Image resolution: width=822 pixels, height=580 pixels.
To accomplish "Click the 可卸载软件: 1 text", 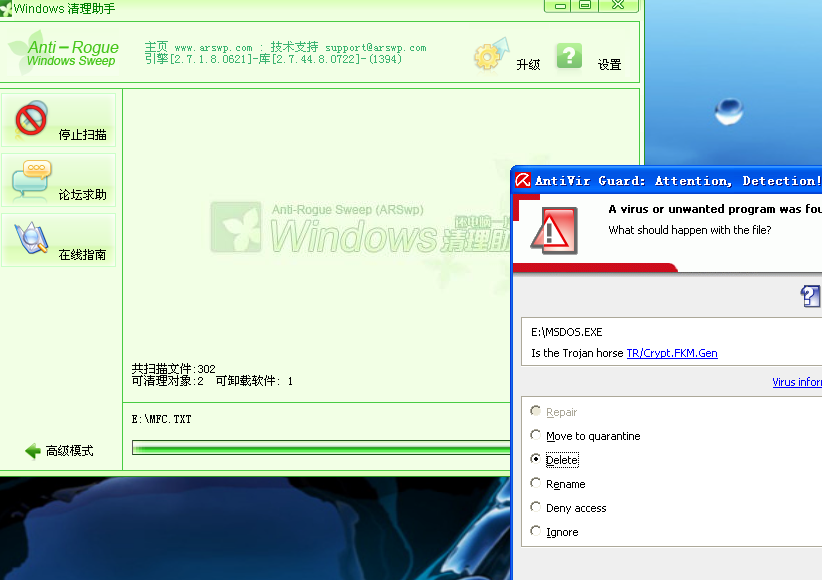I will click(254, 381).
